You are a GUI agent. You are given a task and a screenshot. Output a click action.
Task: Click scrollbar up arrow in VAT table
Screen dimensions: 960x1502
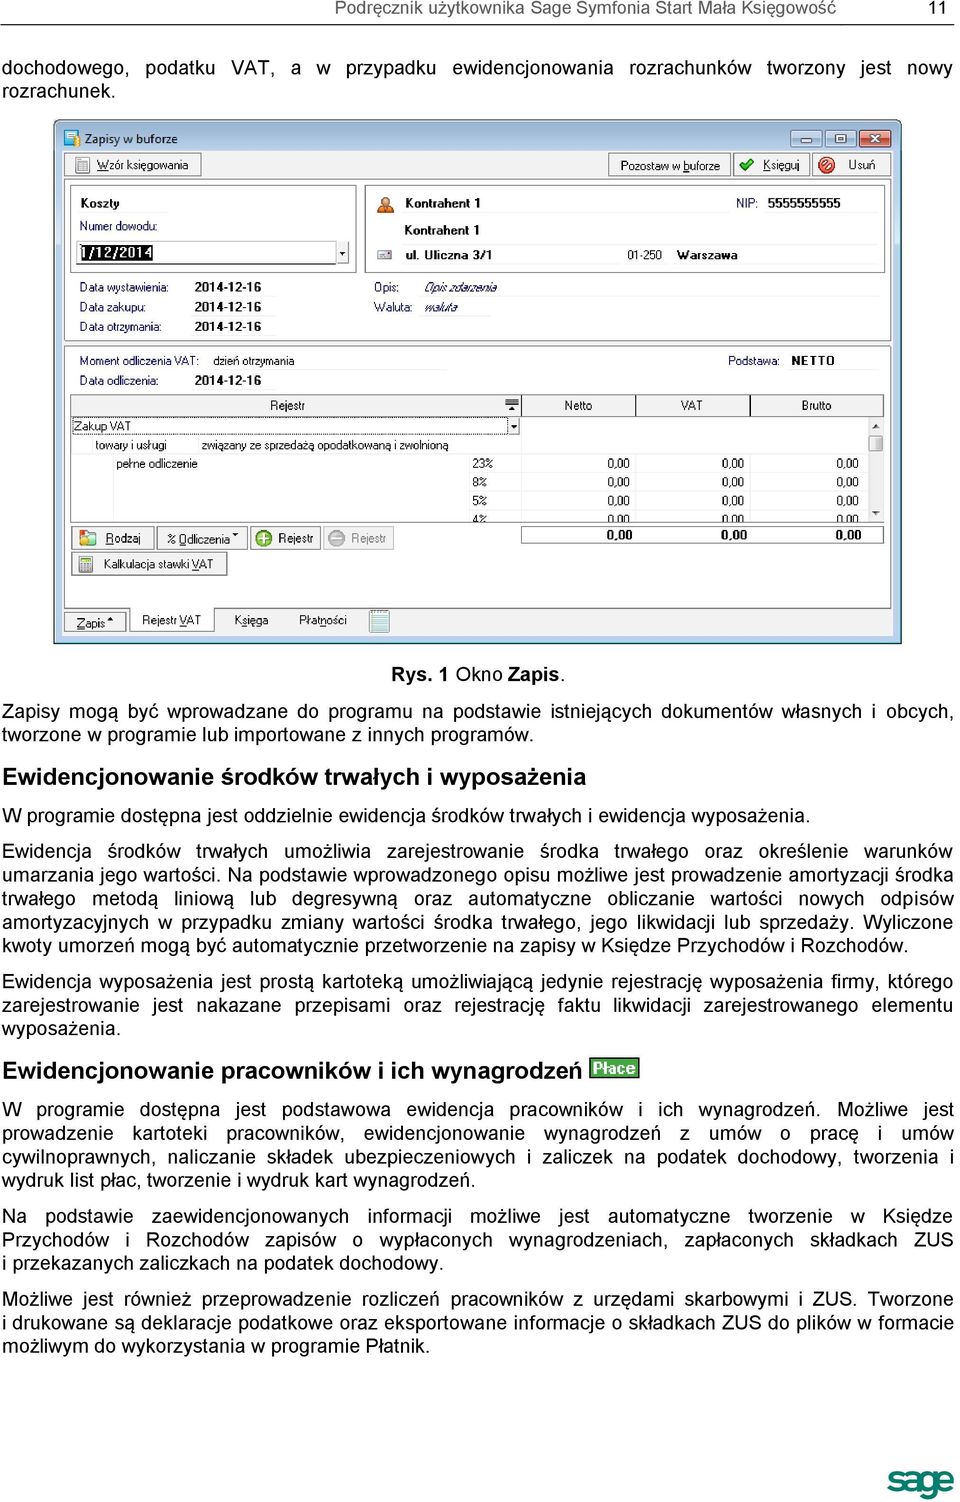click(x=876, y=426)
